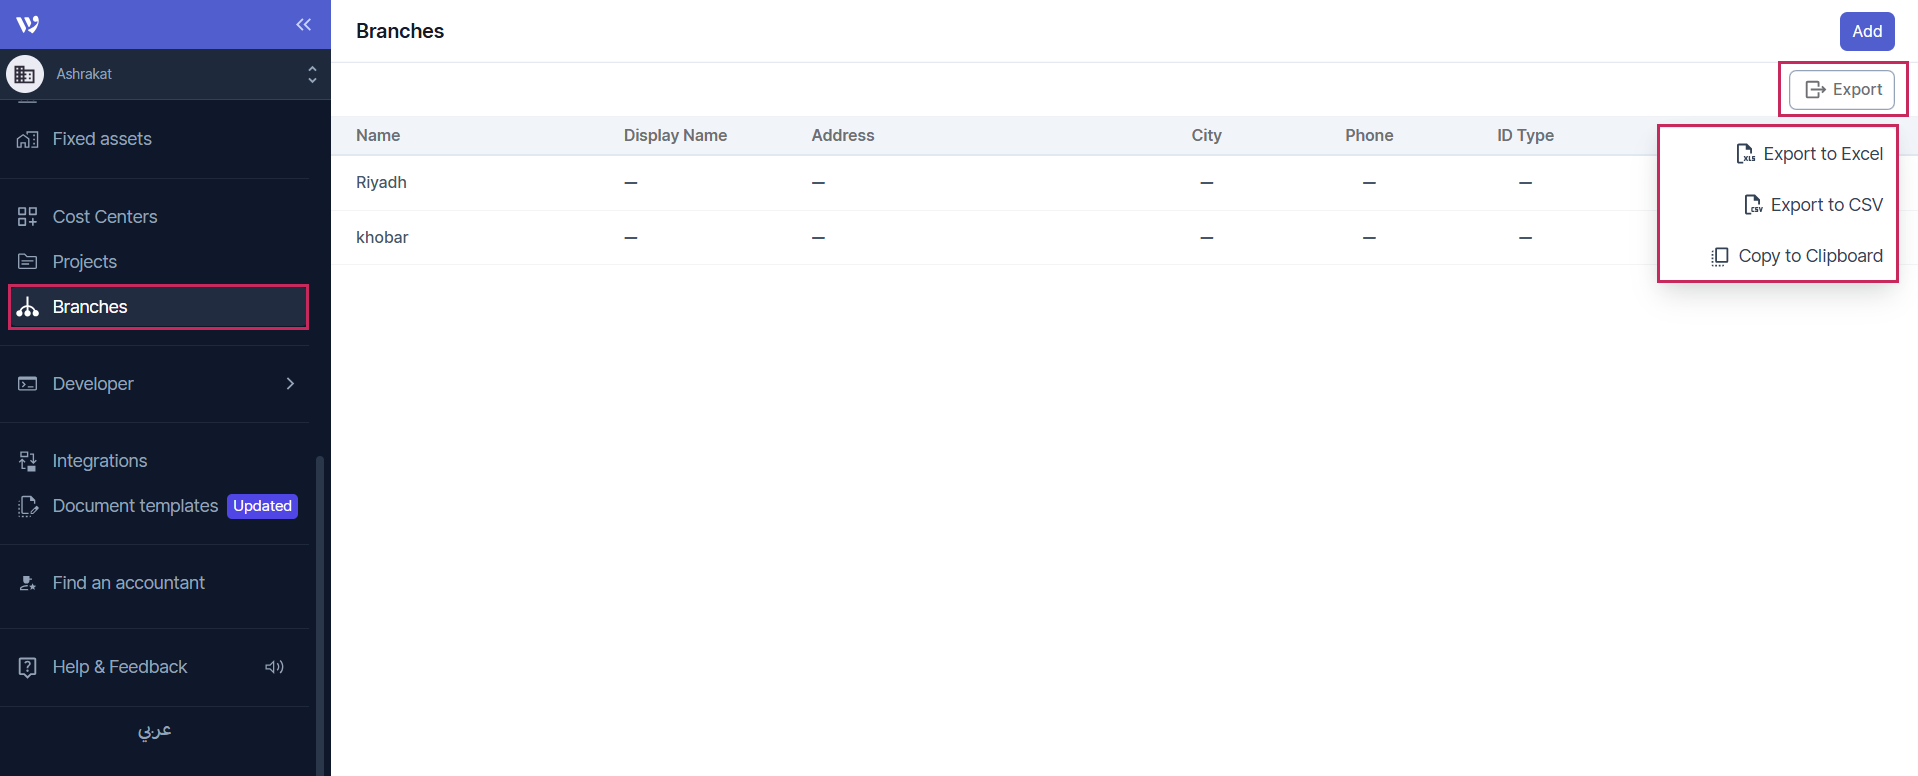The height and width of the screenshot is (776, 1918).
Task: Click the Find an accountant icon
Action: tap(28, 583)
